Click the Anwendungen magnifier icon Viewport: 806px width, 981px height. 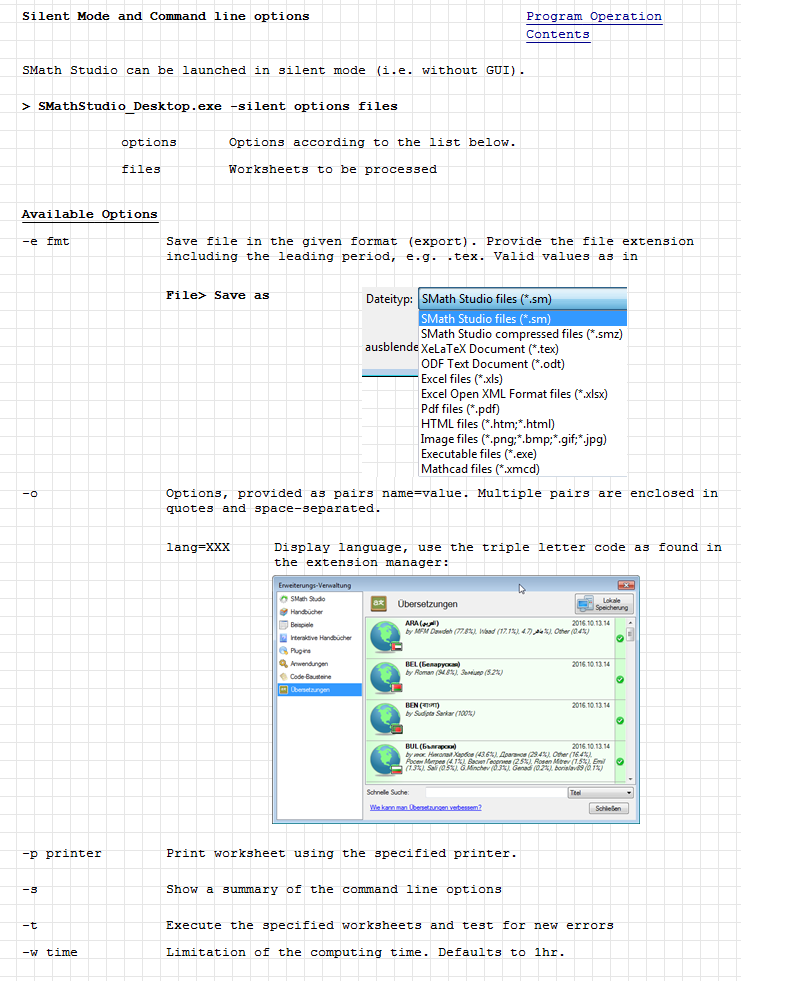(284, 664)
